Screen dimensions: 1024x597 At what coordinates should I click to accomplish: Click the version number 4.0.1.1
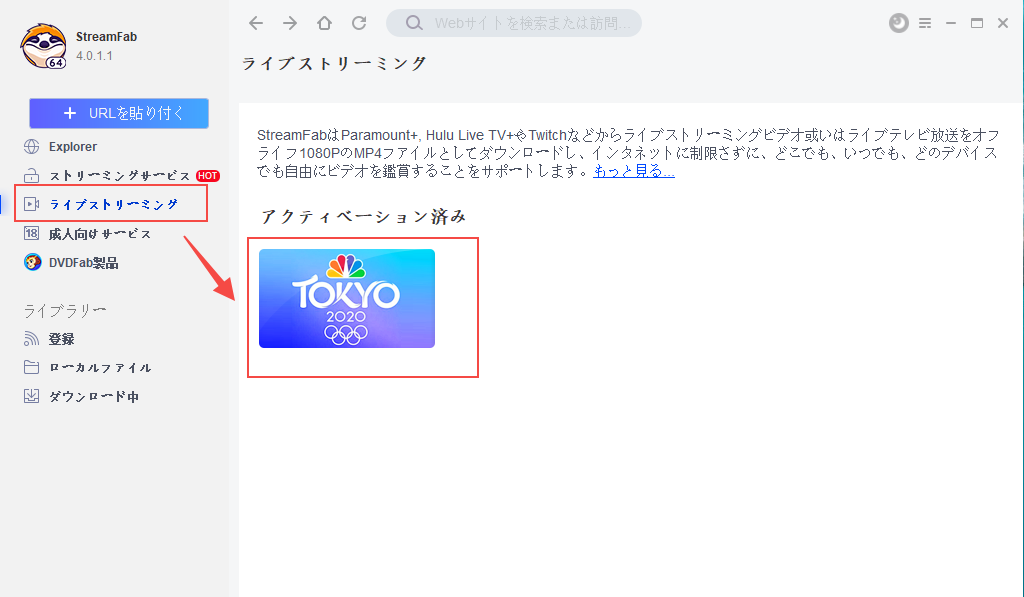tap(94, 56)
